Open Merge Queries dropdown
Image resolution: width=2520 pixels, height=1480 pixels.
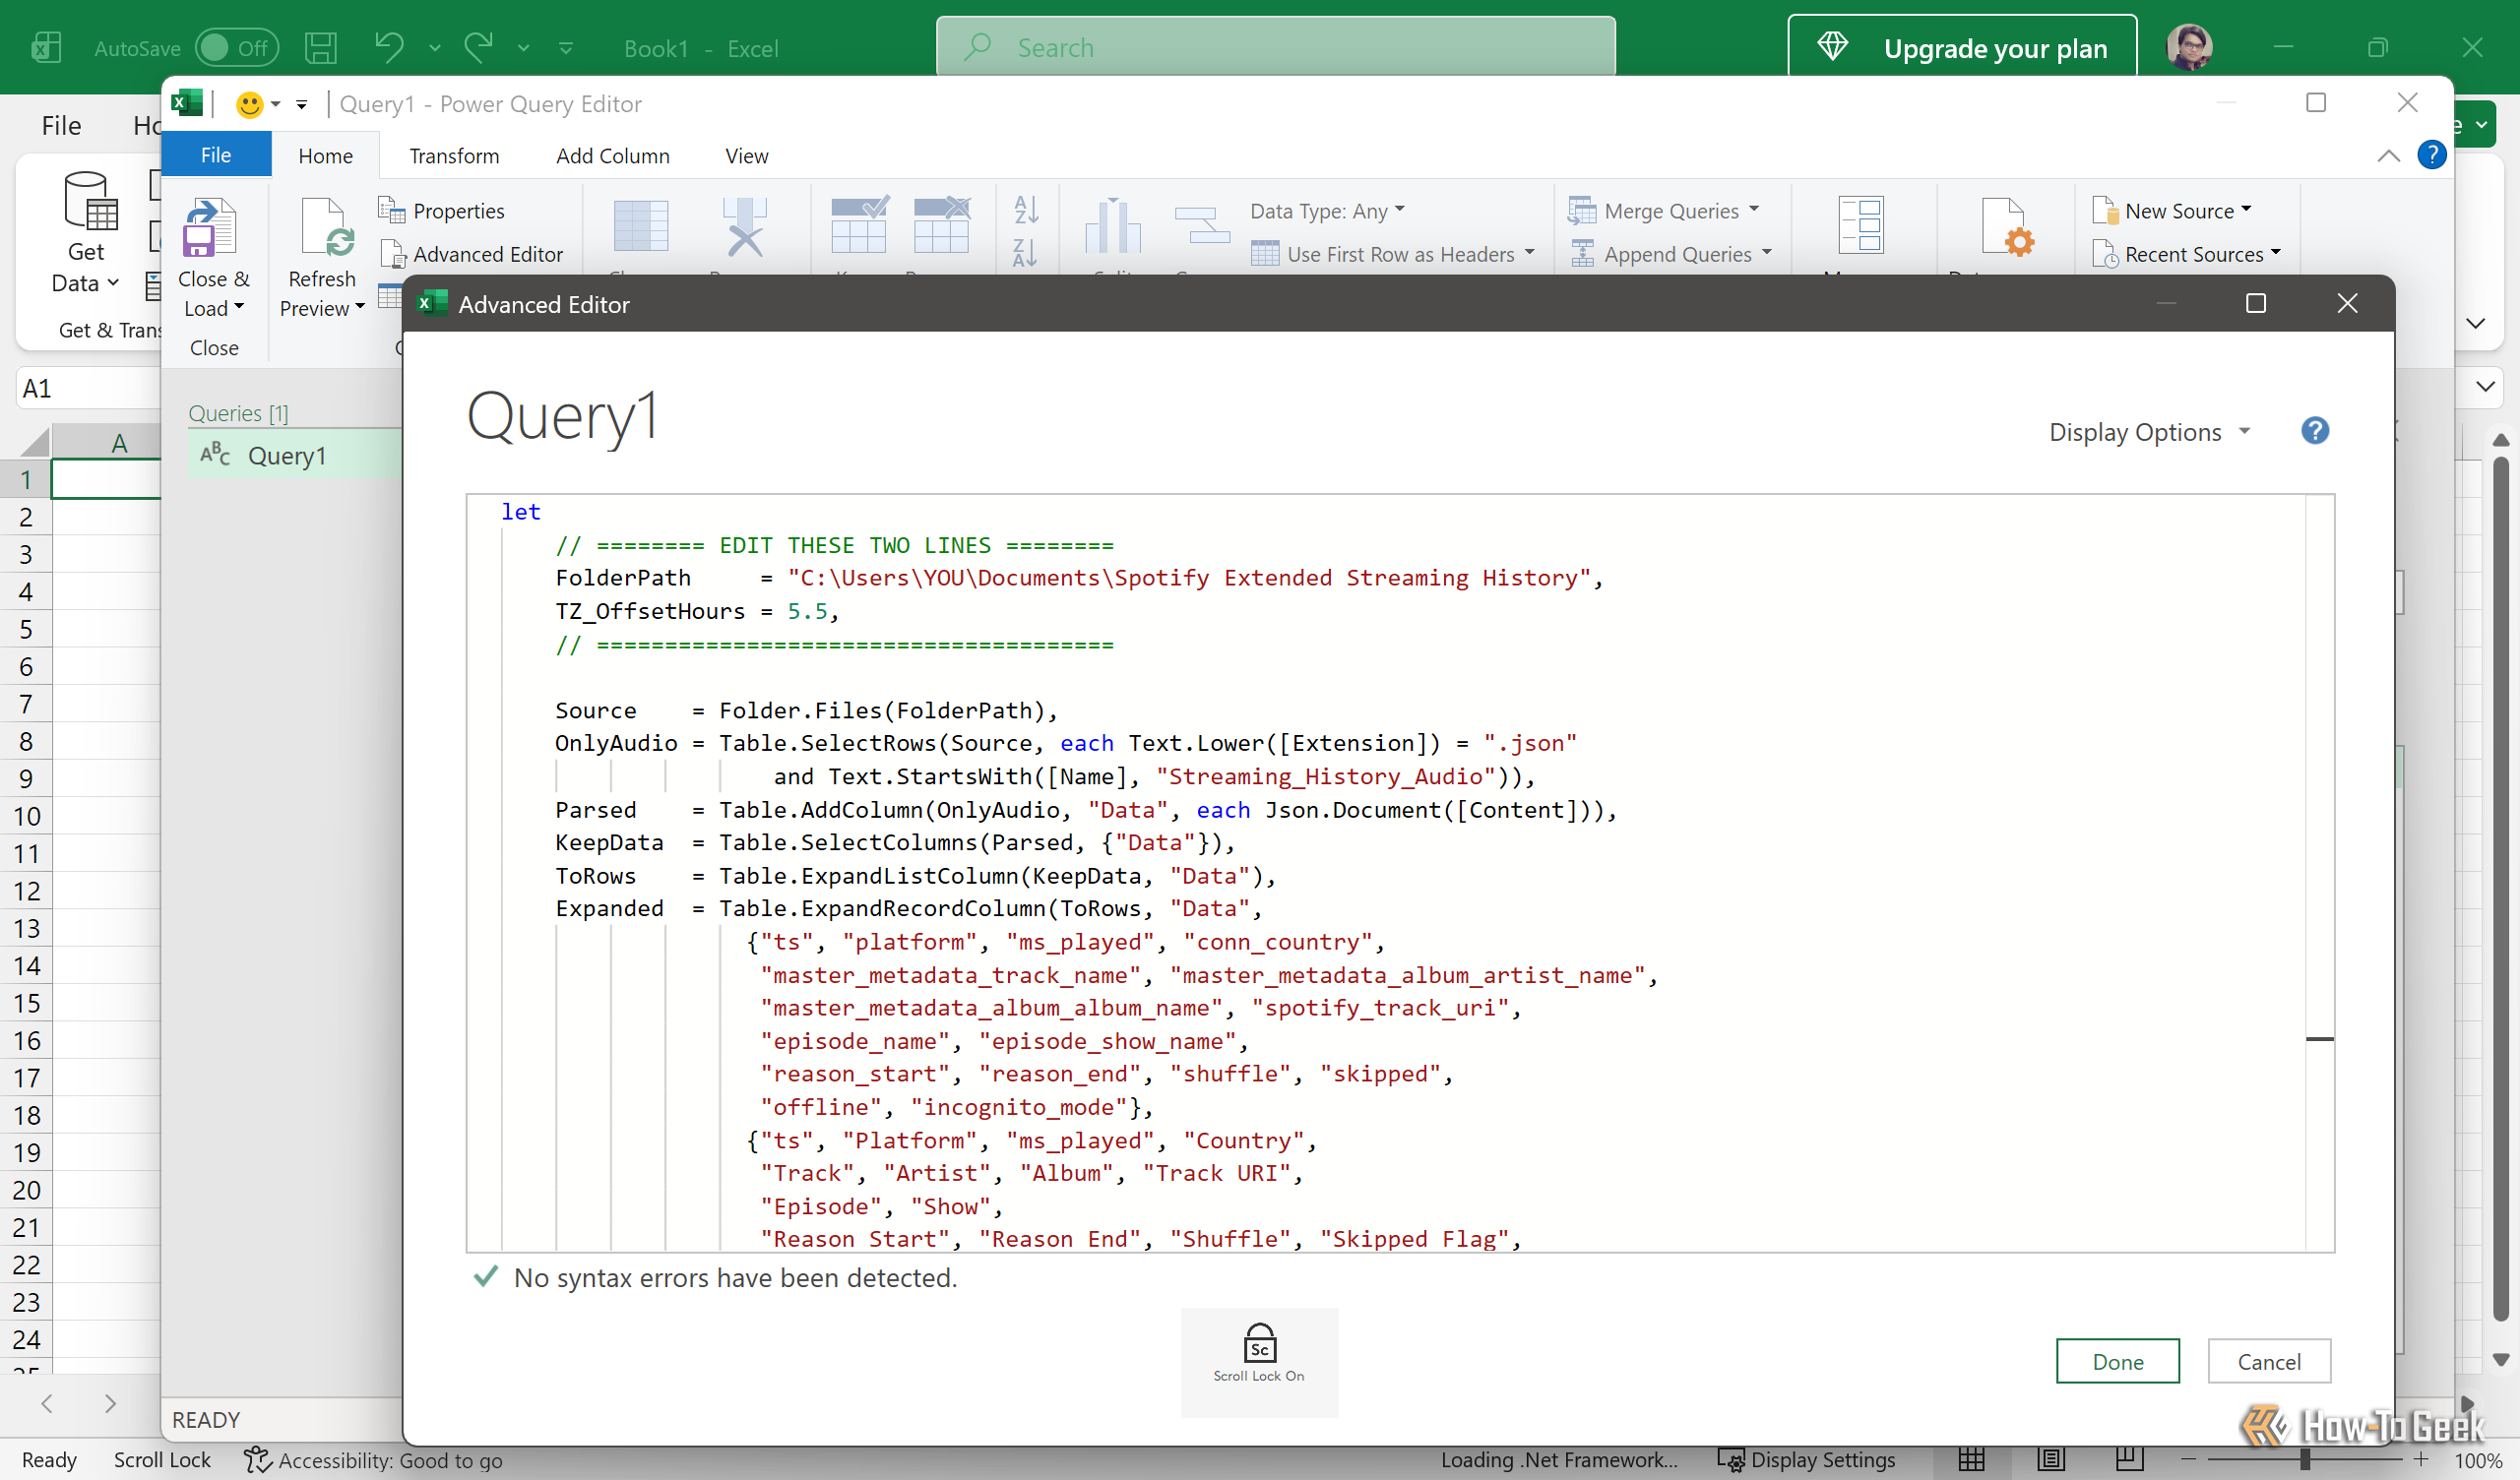1663,210
